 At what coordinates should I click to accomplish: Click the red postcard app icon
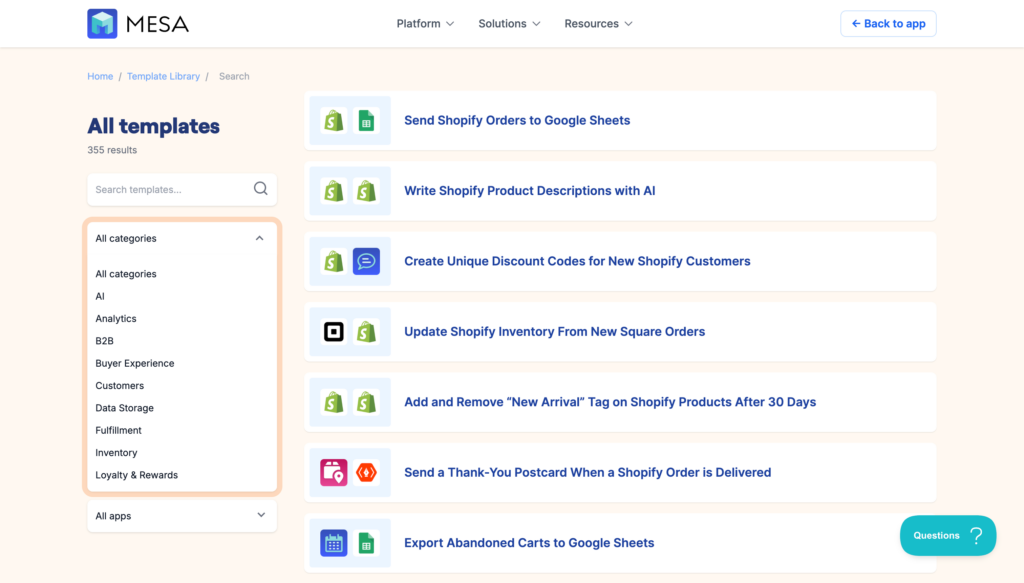[x=366, y=473]
